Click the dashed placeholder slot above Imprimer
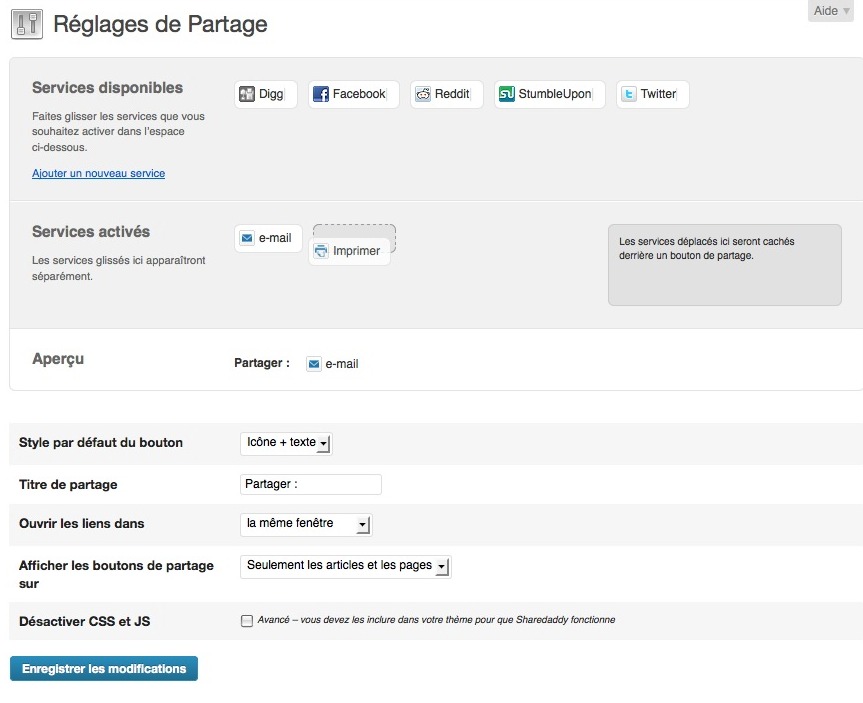Screen dimensions: 863x703 (354, 231)
